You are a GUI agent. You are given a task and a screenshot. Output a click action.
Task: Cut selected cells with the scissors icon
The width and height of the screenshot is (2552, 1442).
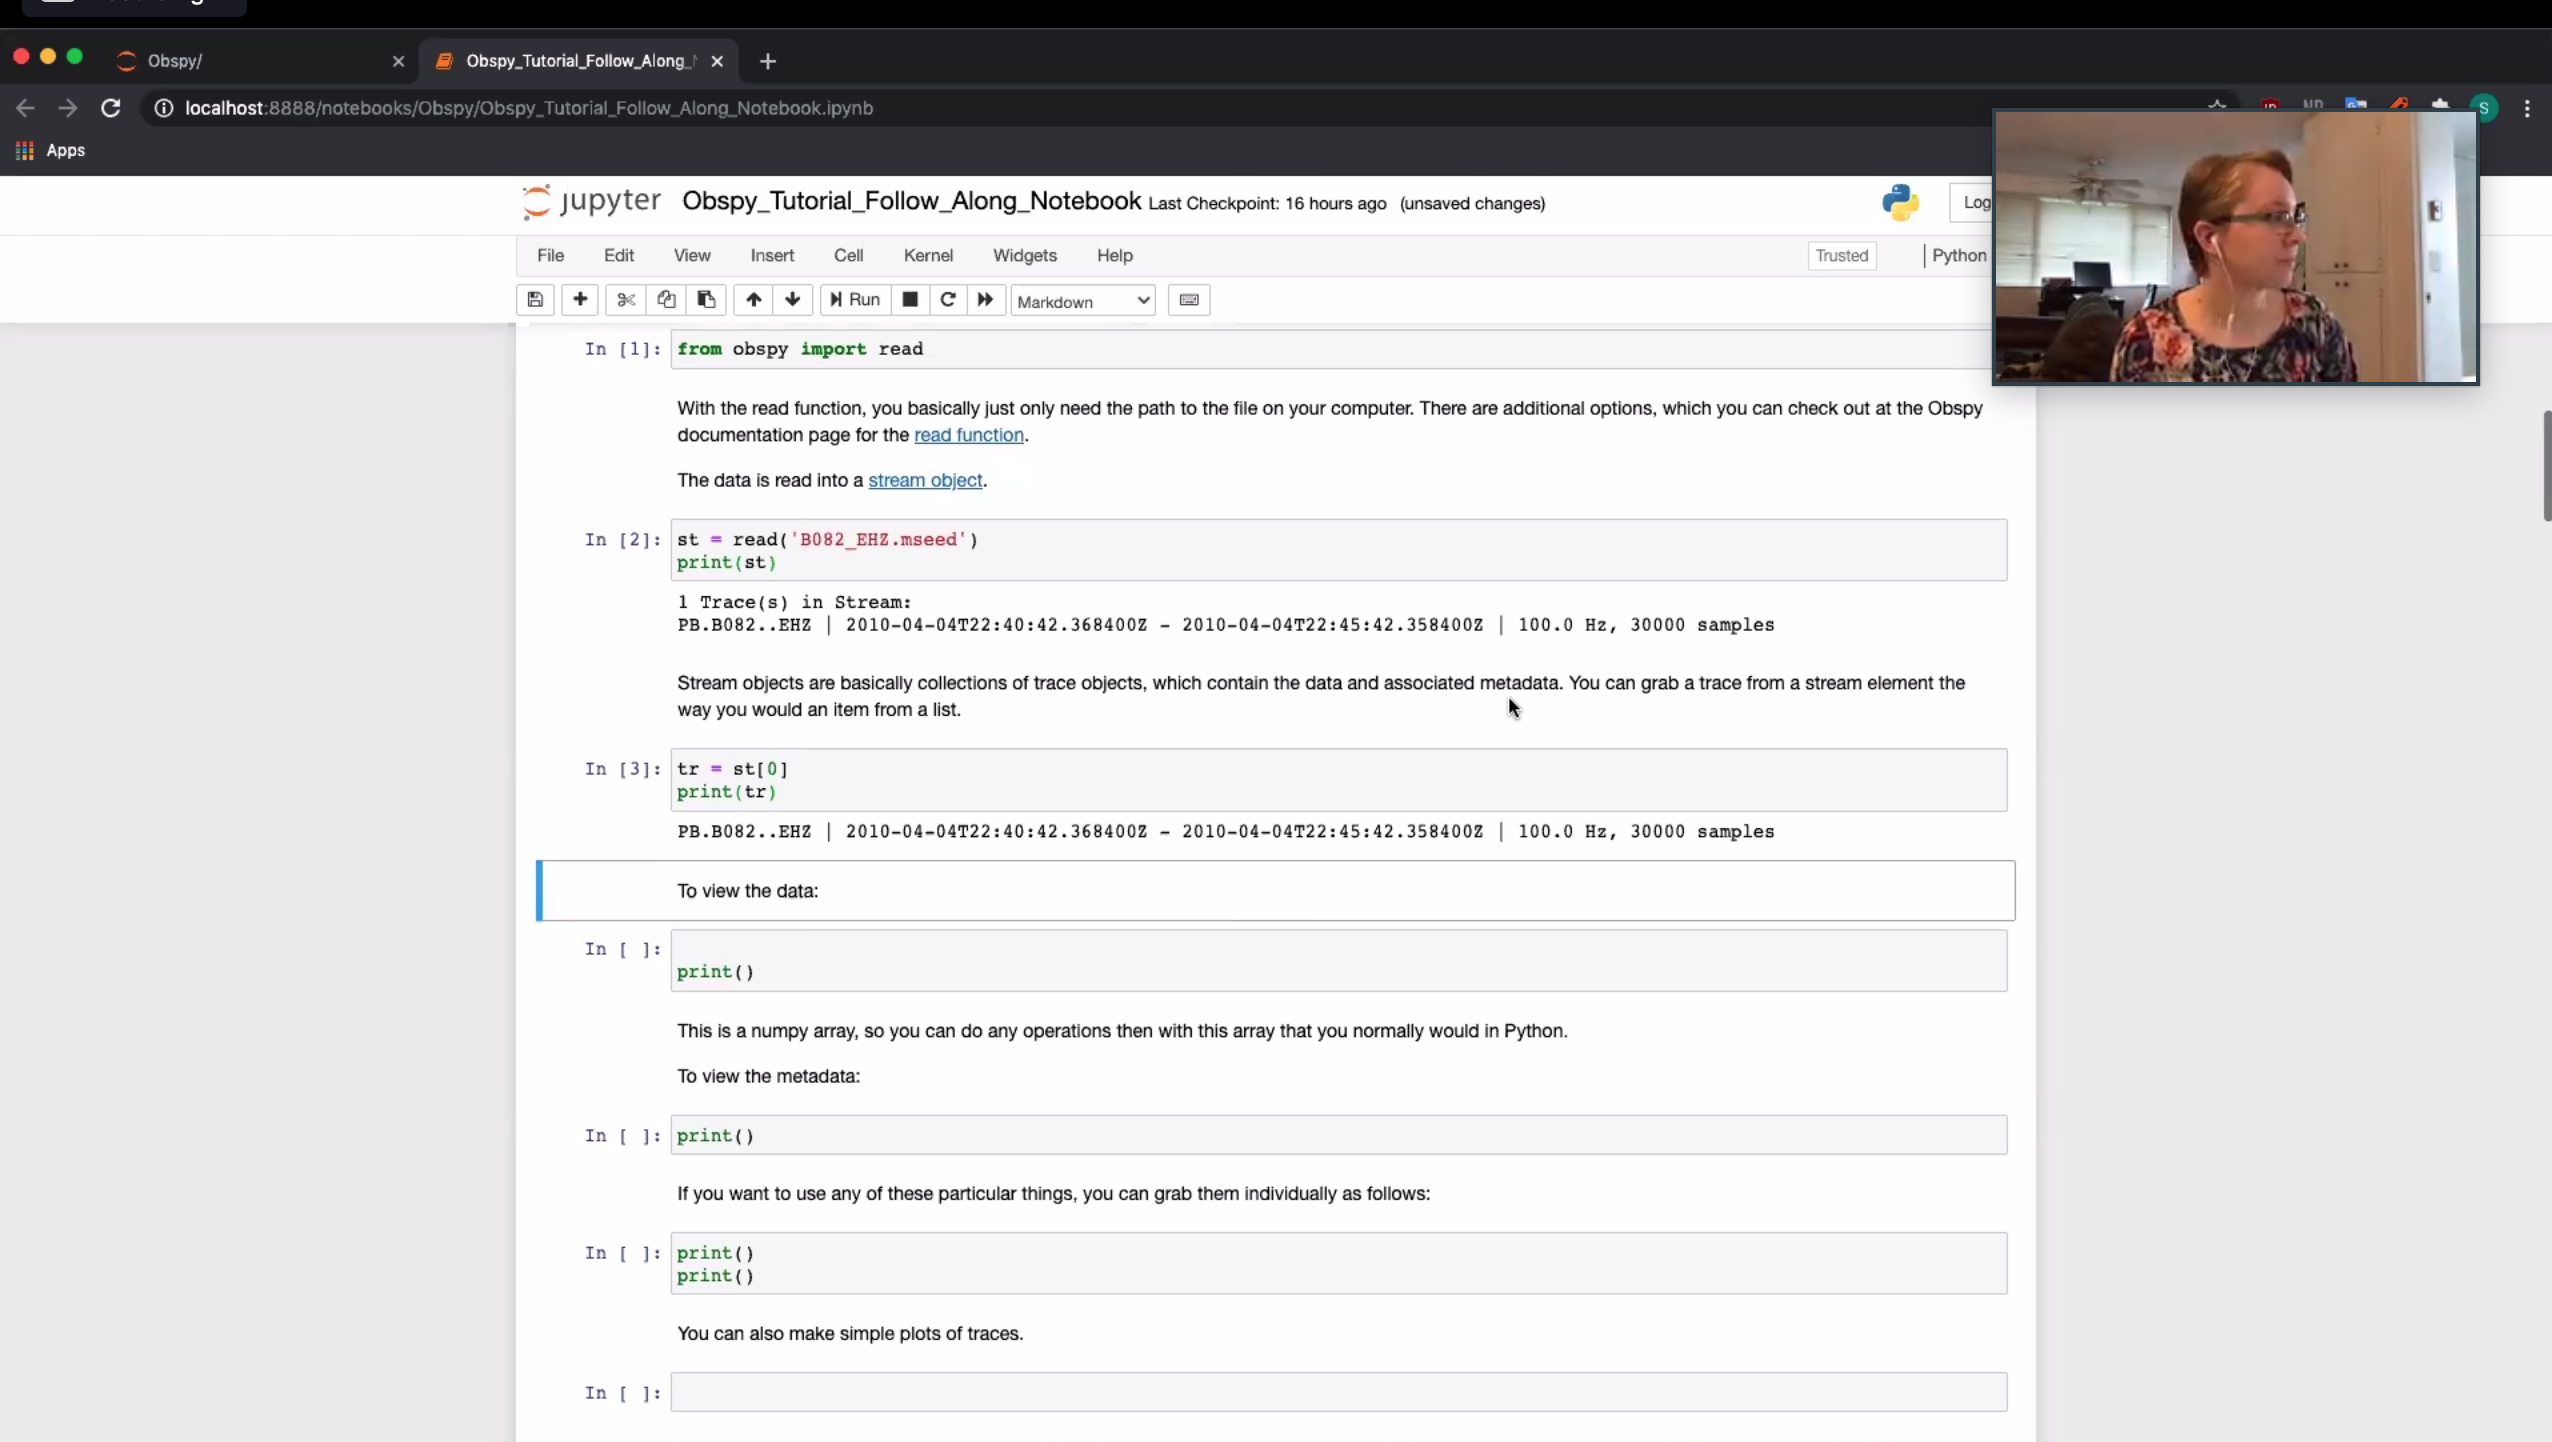click(x=626, y=300)
